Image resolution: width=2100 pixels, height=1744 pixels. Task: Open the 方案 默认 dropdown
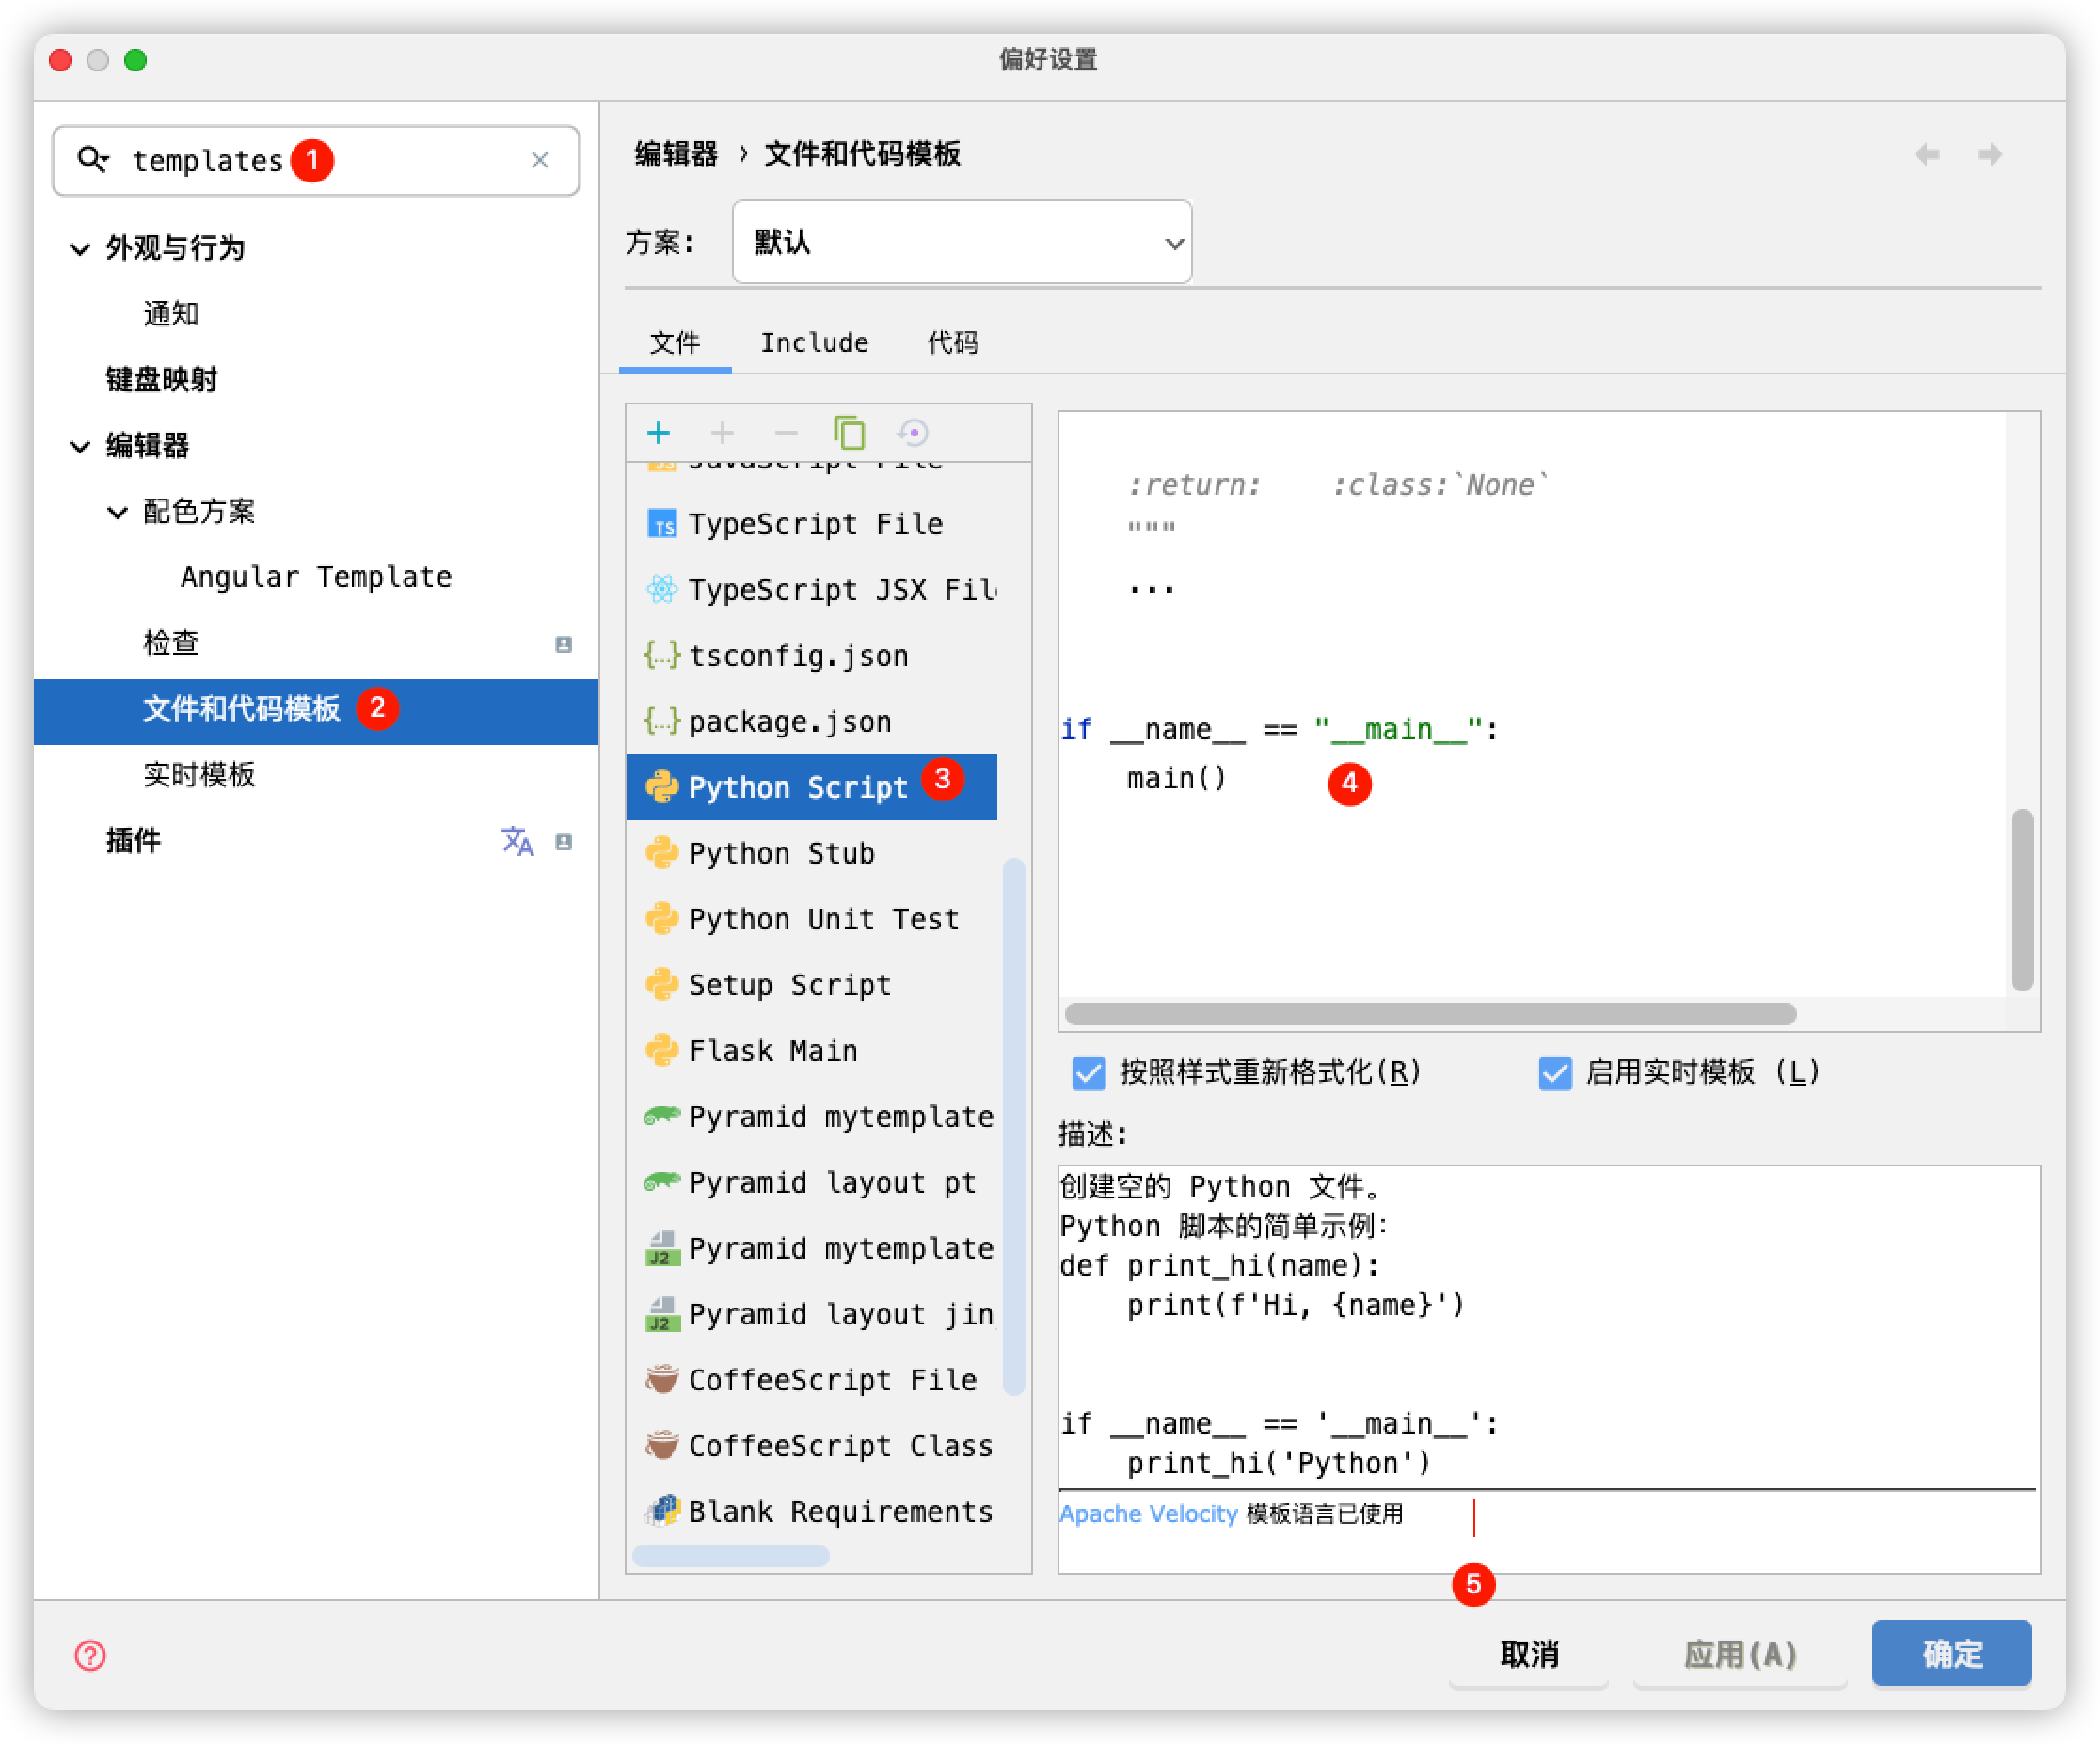click(x=961, y=242)
